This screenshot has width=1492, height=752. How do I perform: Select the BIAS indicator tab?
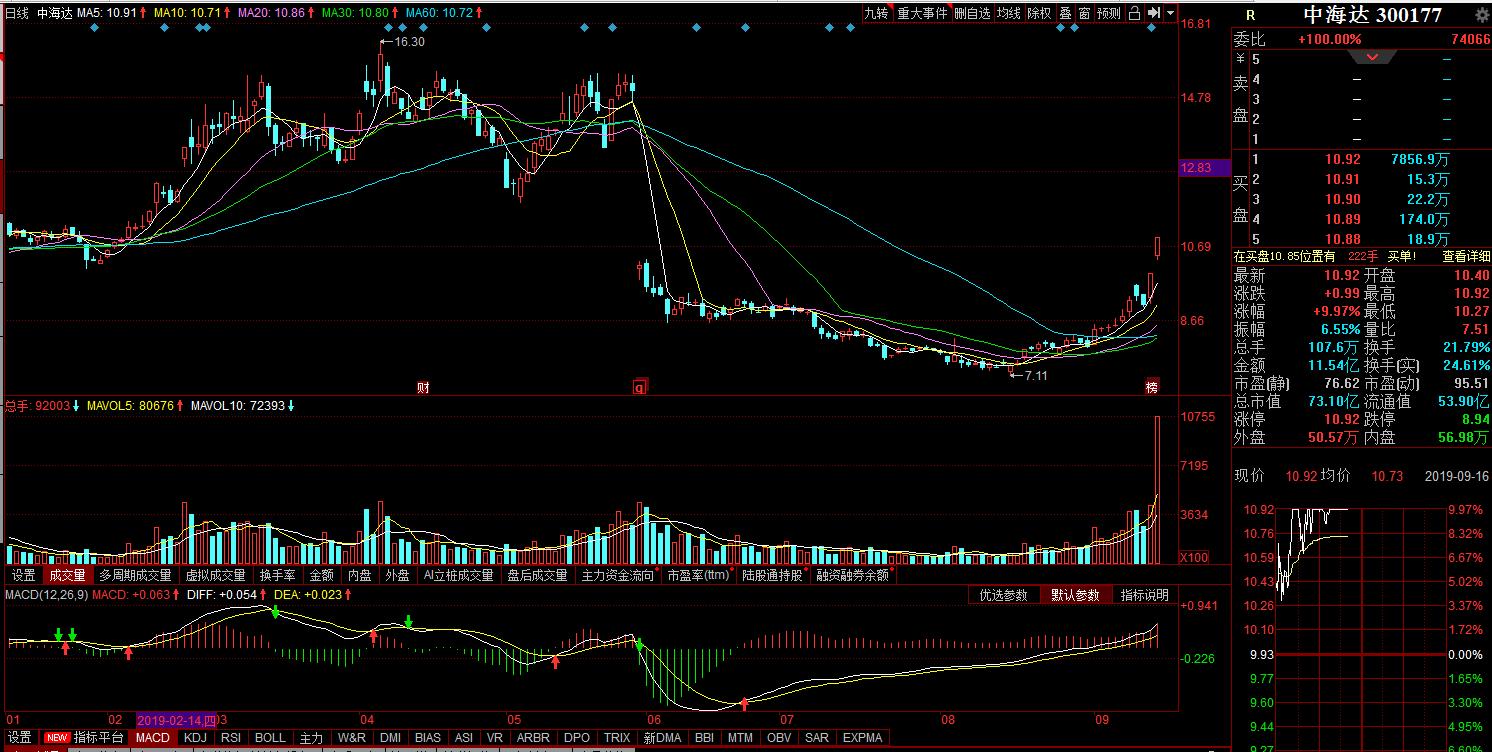point(428,738)
